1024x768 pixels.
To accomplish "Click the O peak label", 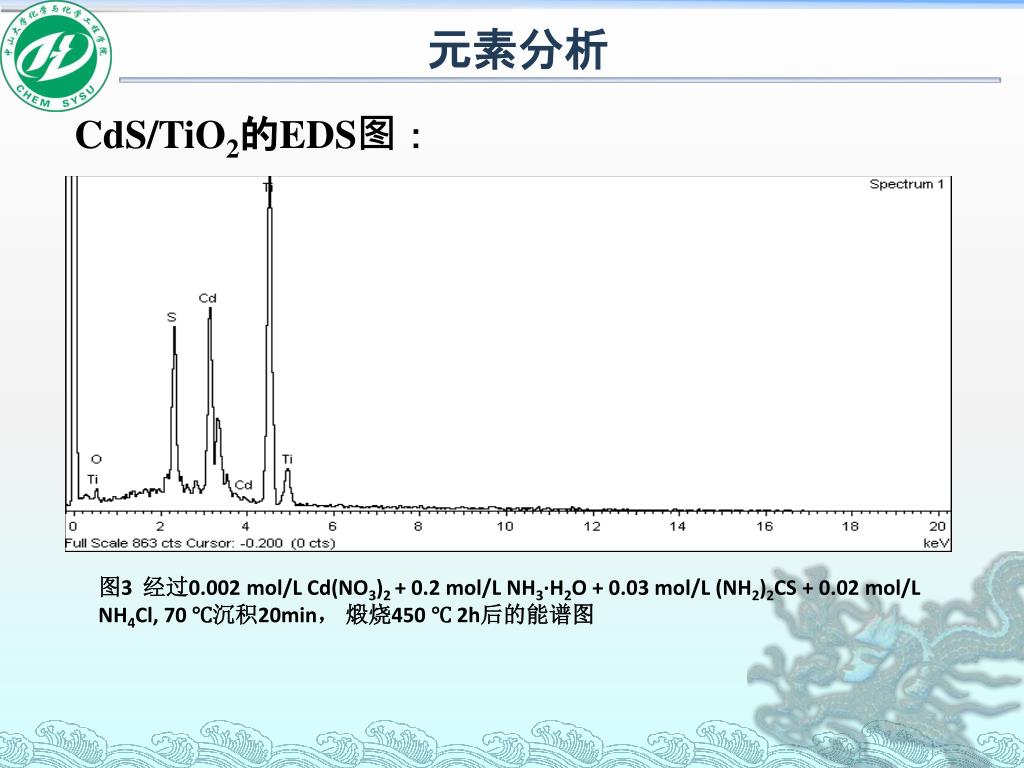I will pyautogui.click(x=97, y=459).
